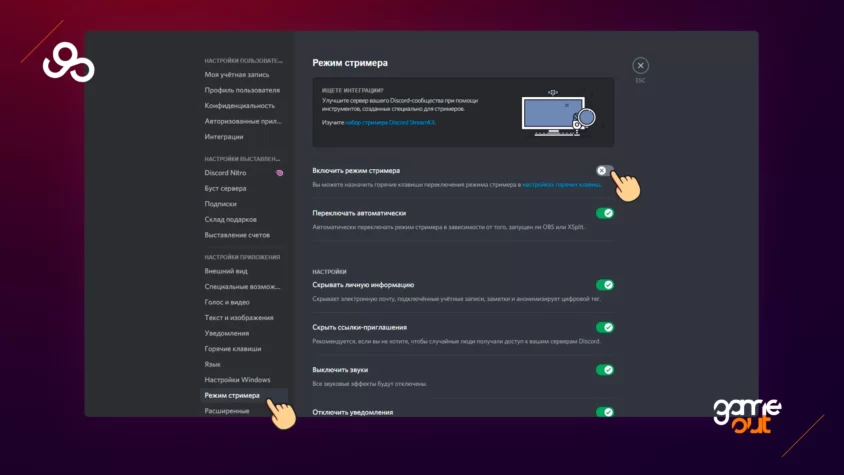Open Выставление счетов section
This screenshot has height=475, width=844.
237,235
